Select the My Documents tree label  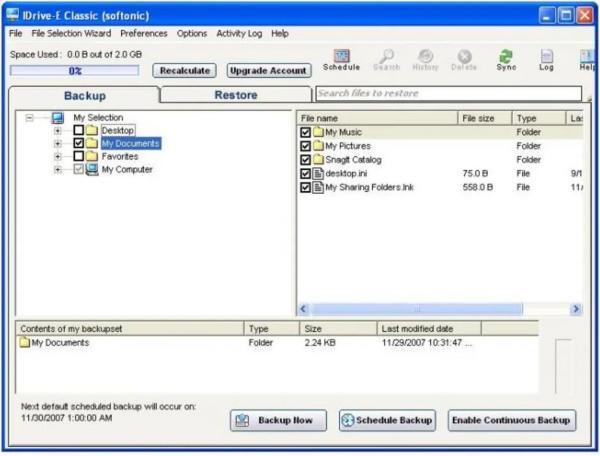[x=131, y=143]
